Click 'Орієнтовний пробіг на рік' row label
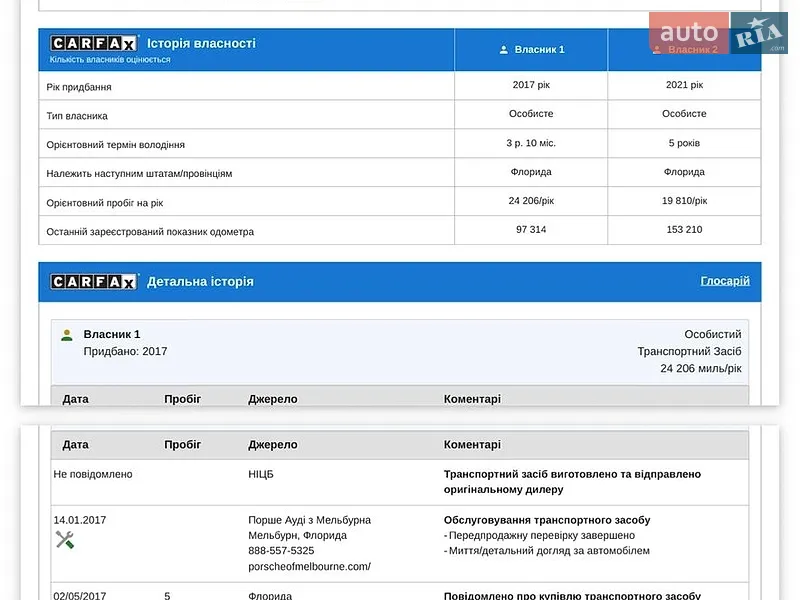This screenshot has height=600, width=800. pos(105,203)
